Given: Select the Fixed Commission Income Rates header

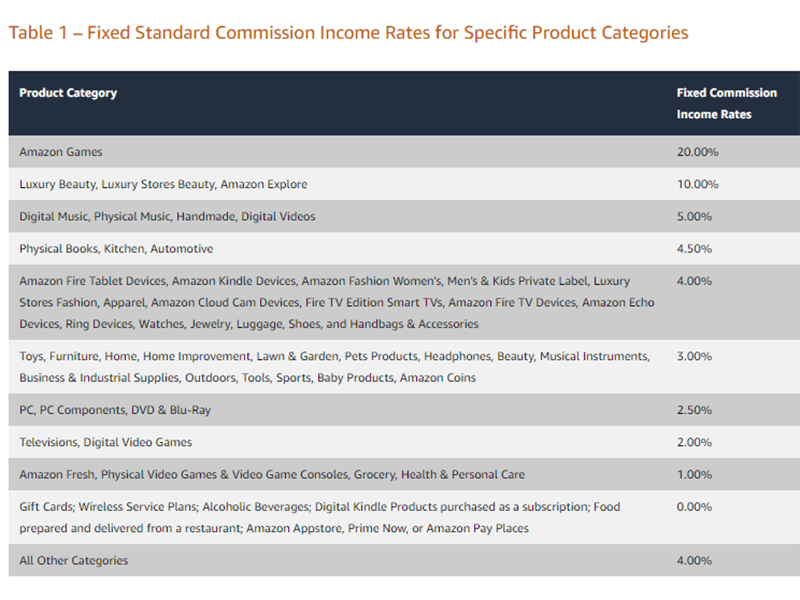Looking at the screenshot, I should point(727,104).
